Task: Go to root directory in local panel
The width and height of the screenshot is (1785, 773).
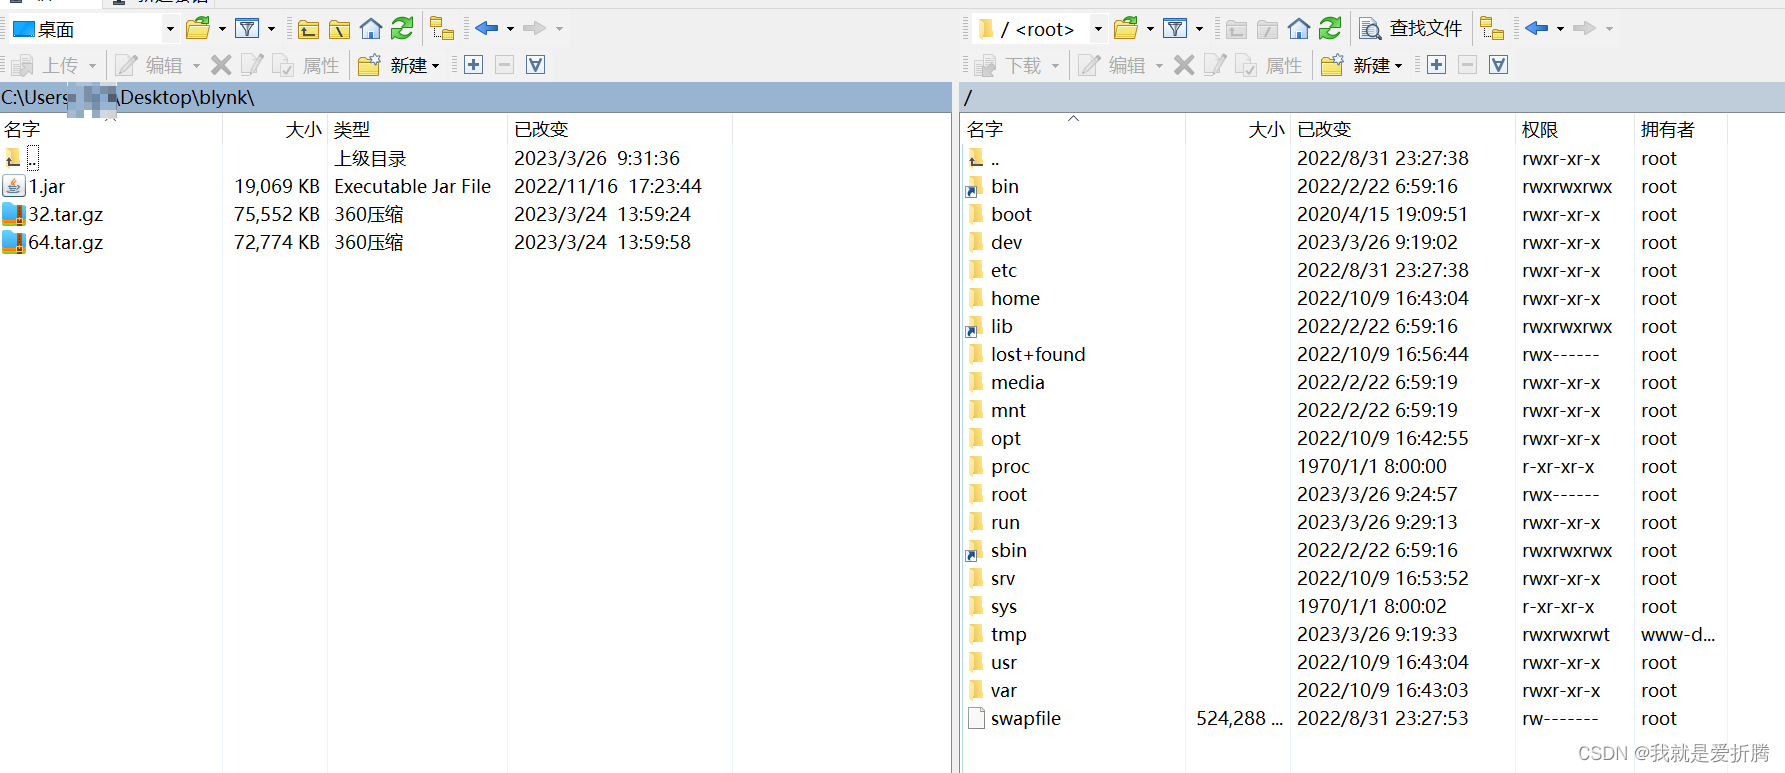Action: (339, 29)
